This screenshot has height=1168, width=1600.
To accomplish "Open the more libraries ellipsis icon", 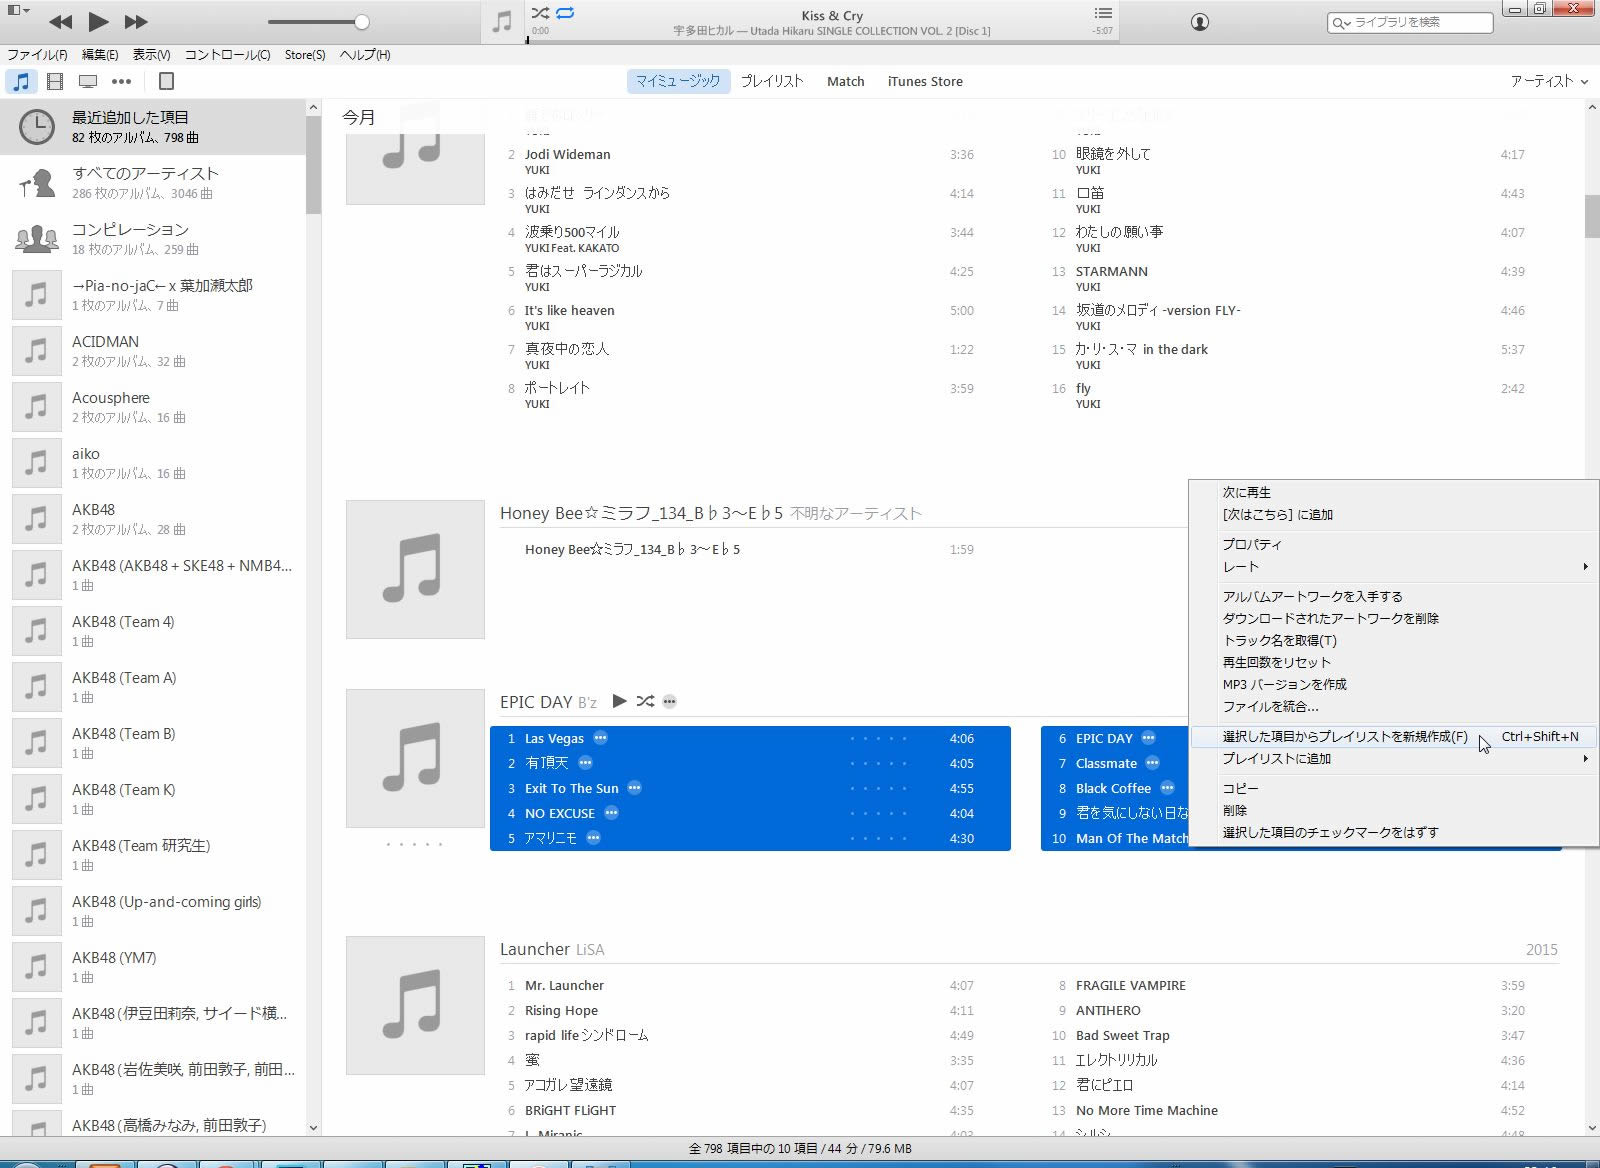I will [121, 81].
